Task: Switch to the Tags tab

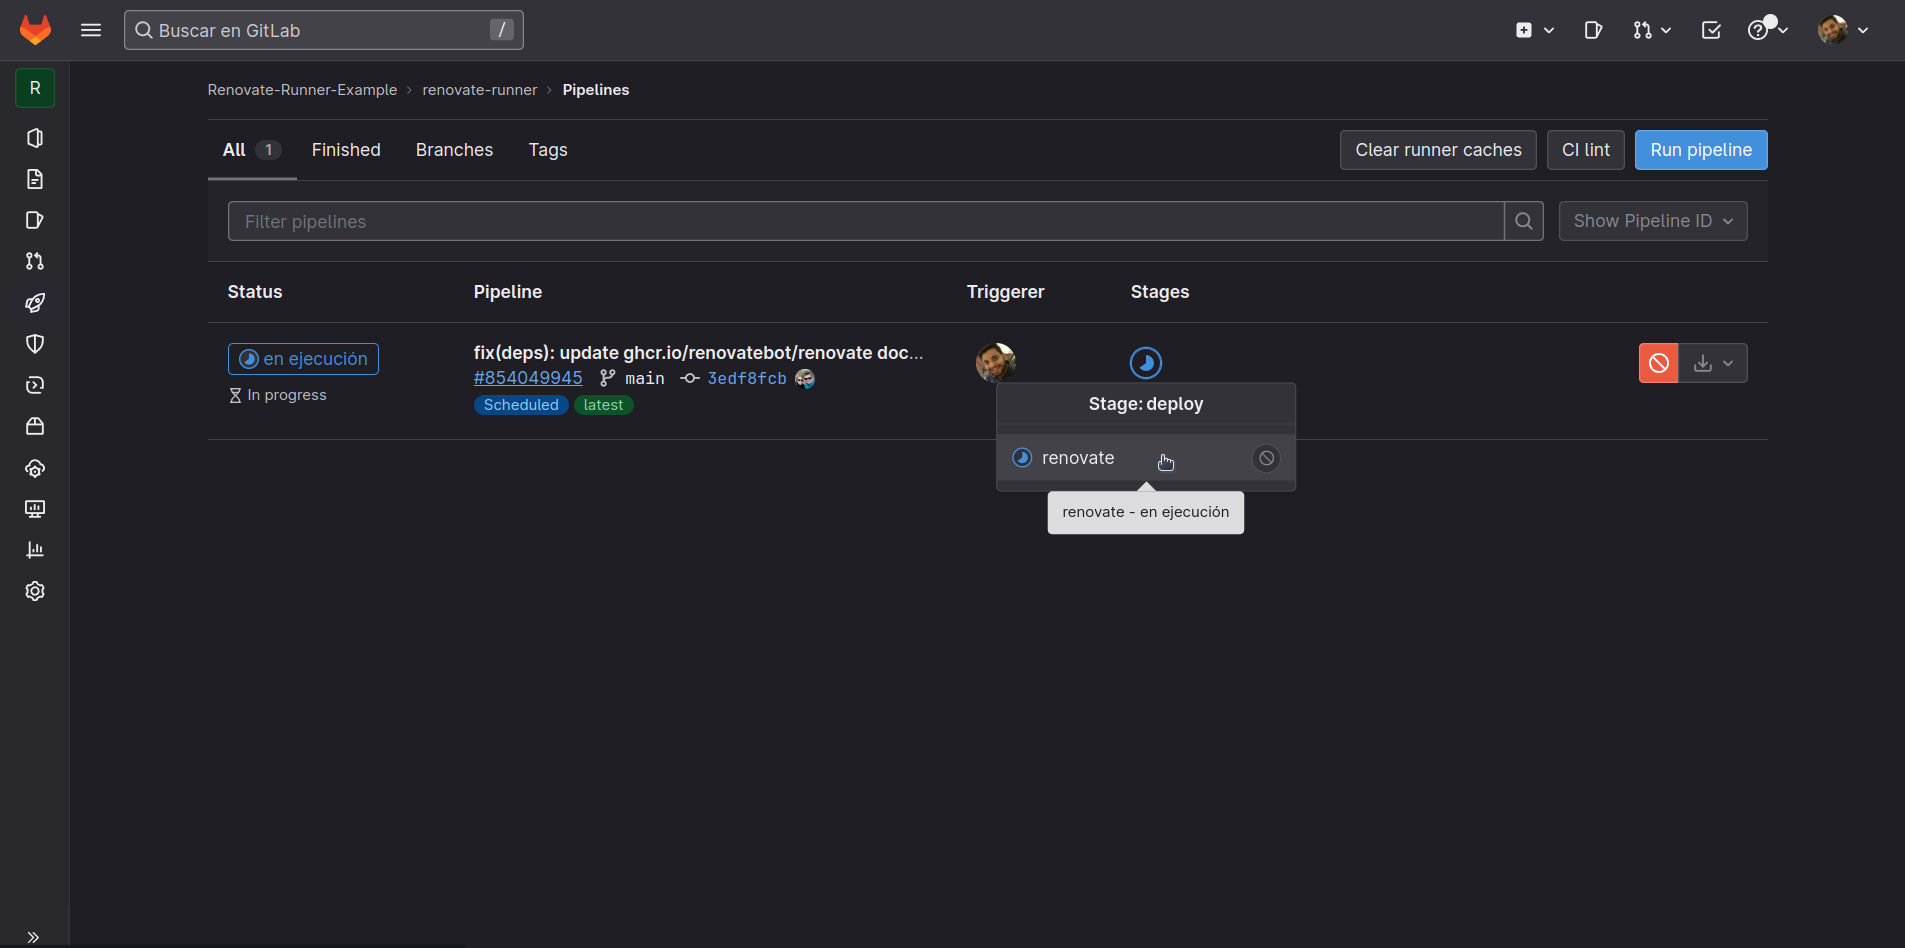Action: pyautogui.click(x=548, y=150)
